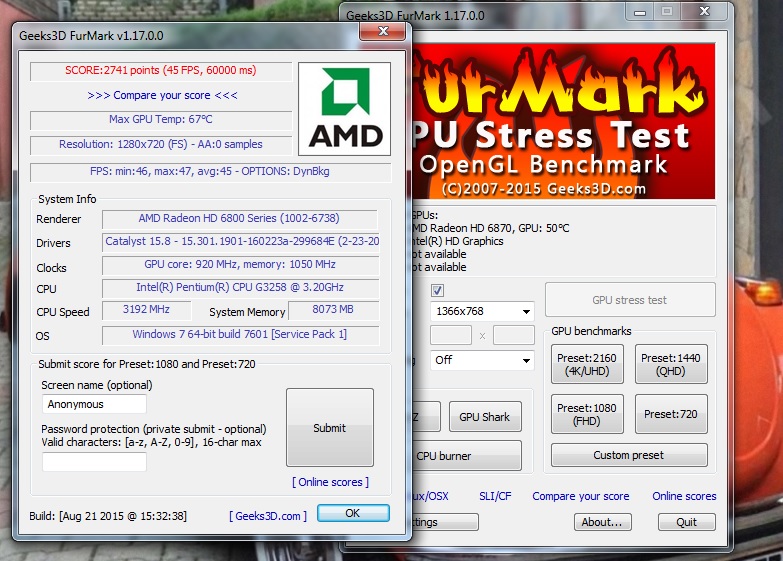Click the 3192 MHz CPU speed value
Viewport: 783px width, 561px height.
pos(146,309)
